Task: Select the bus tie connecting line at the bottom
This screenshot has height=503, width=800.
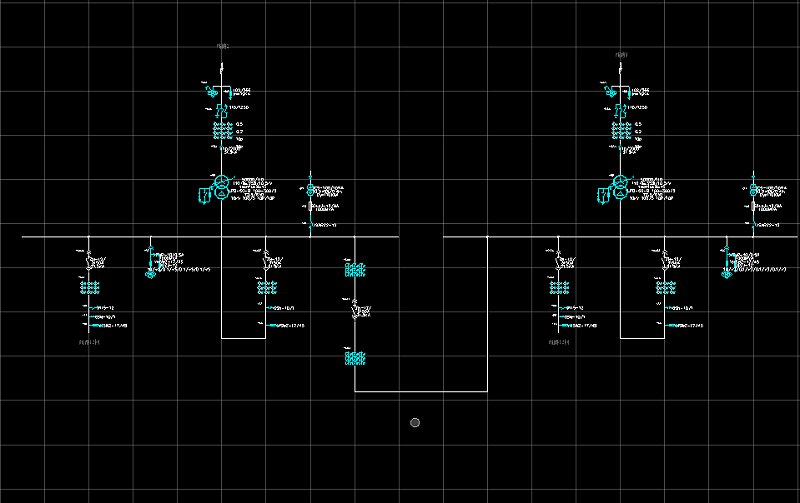Action: [x=421, y=391]
